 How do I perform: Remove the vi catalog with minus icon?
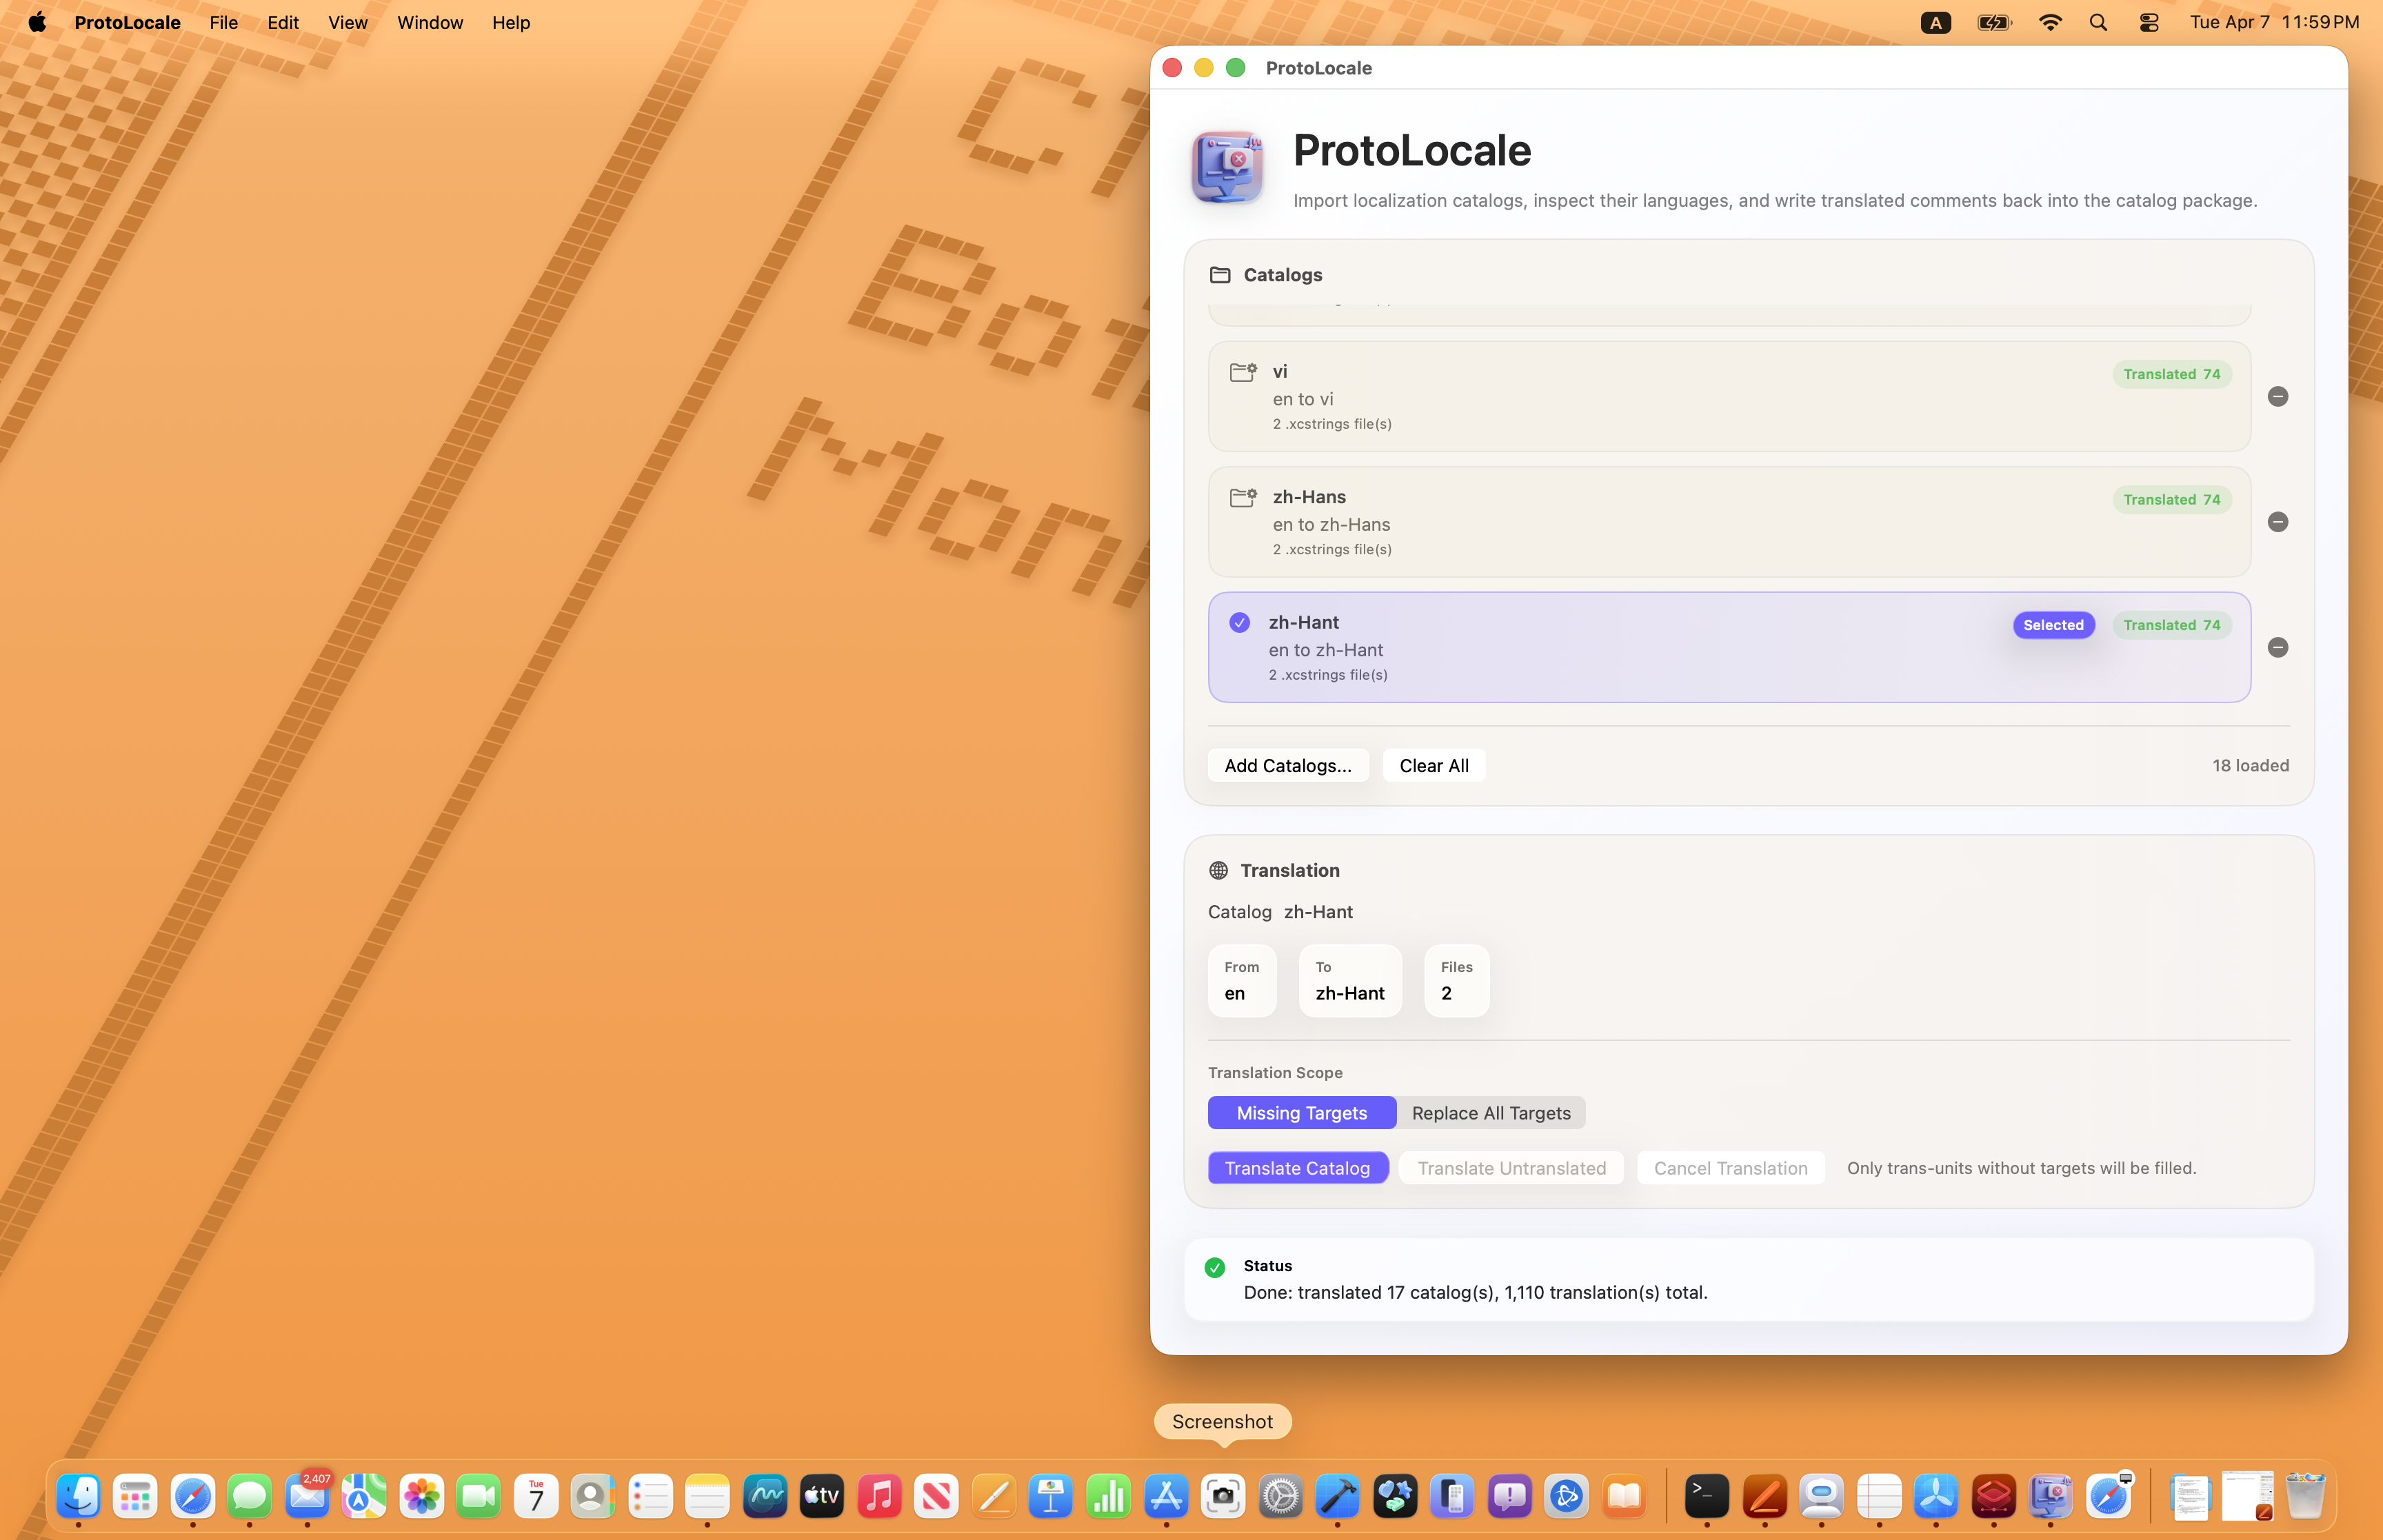point(2277,397)
